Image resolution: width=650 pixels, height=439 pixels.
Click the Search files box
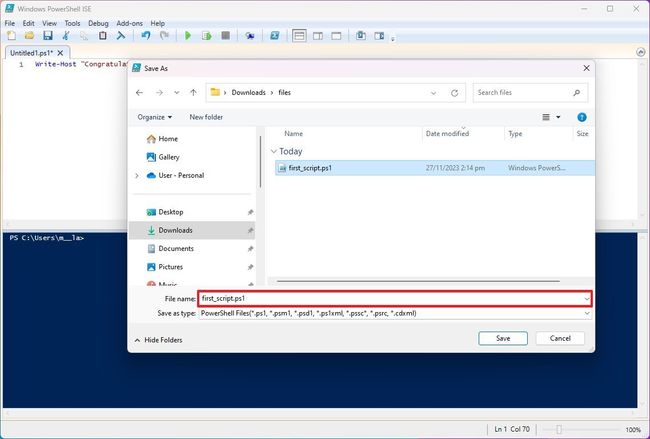click(x=530, y=92)
